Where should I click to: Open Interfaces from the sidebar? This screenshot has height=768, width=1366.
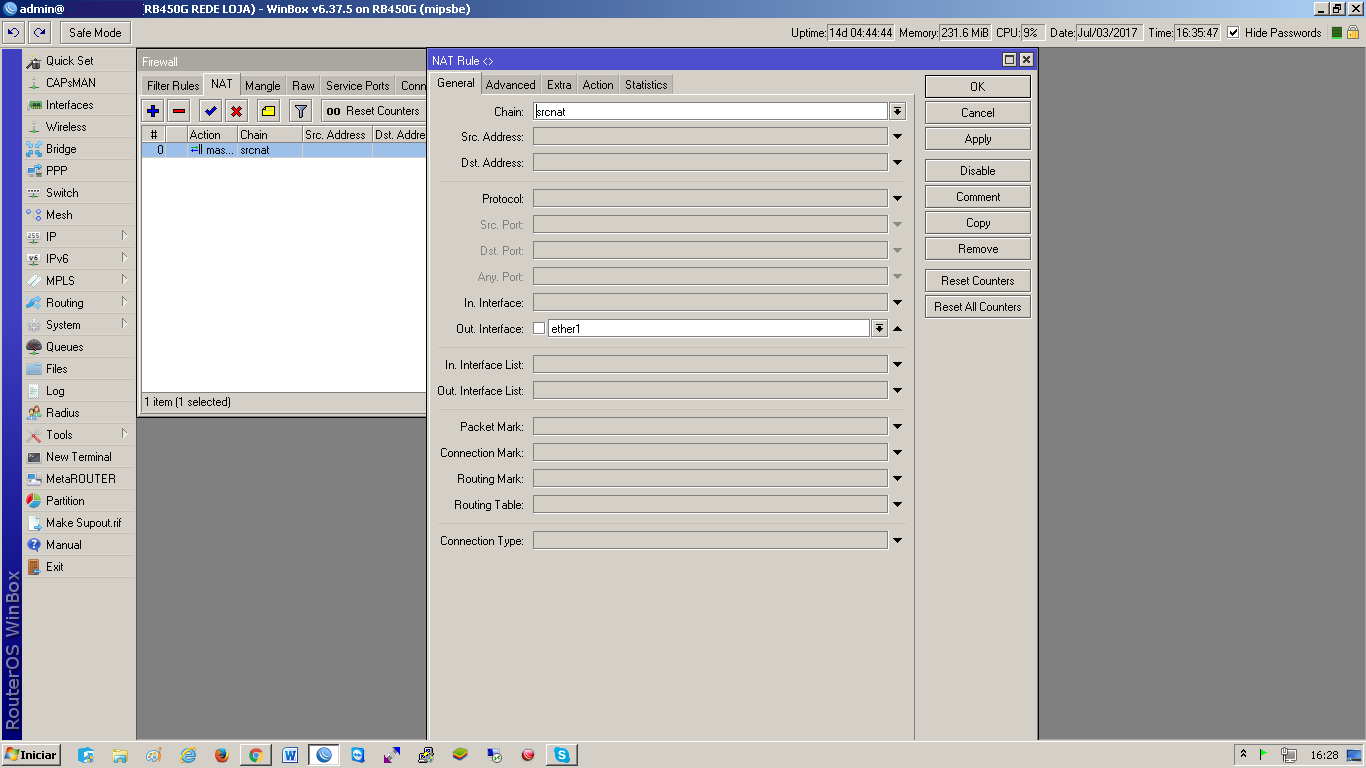coord(79,105)
